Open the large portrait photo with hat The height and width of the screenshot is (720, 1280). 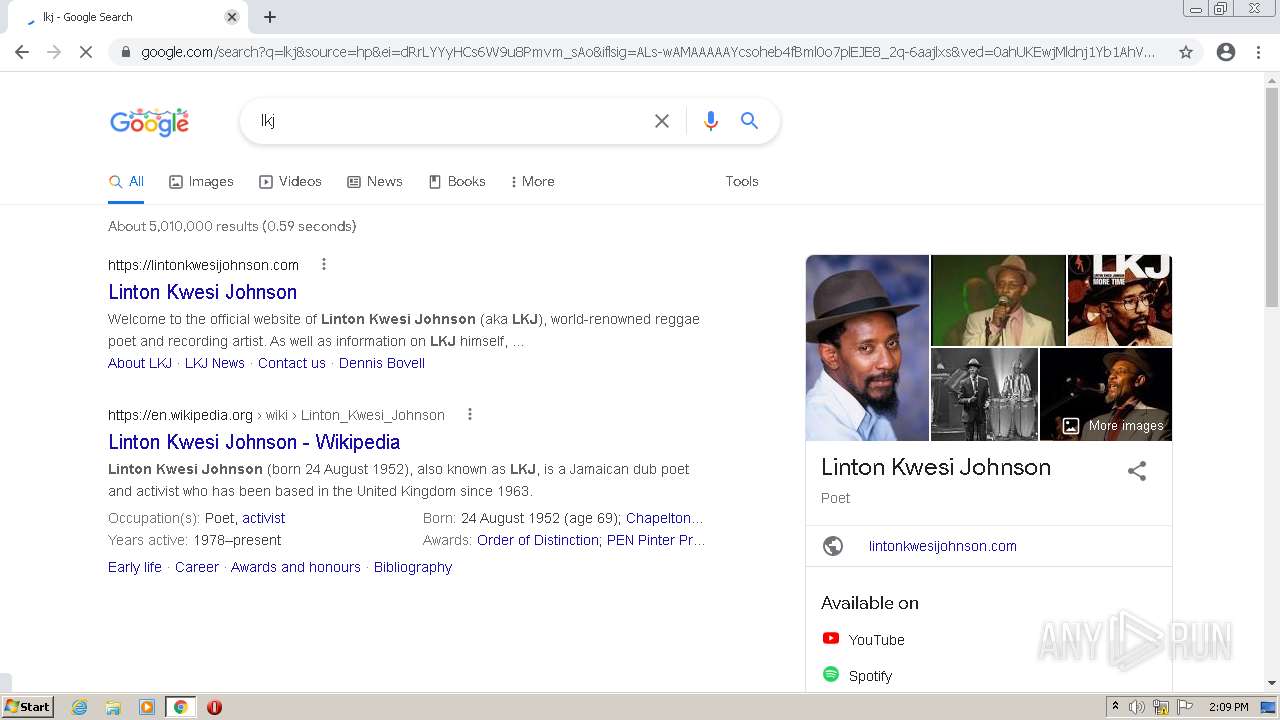(867, 348)
